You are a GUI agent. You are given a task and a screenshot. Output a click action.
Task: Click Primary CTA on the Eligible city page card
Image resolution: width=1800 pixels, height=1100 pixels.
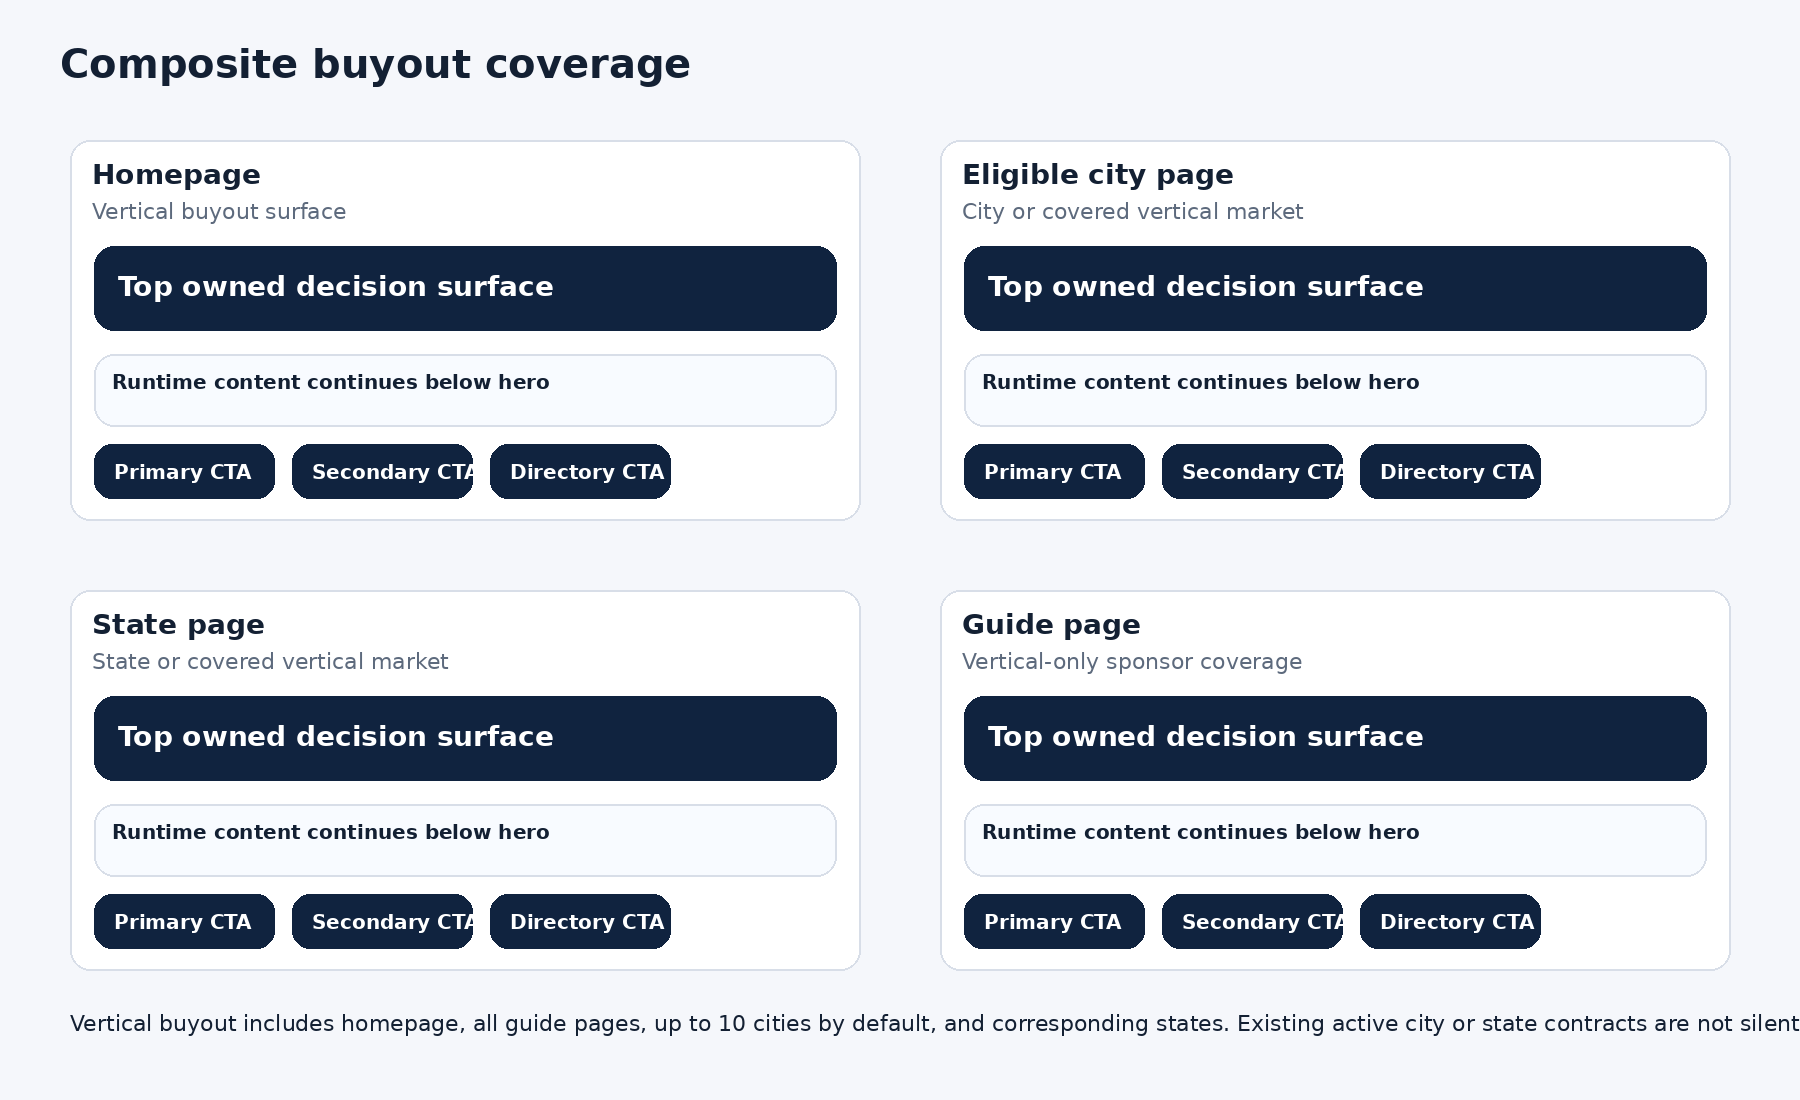pos(1053,471)
